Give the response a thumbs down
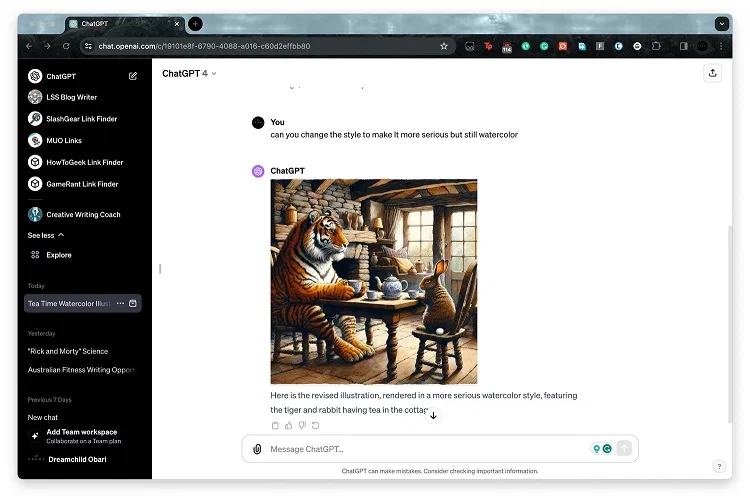 [302, 426]
